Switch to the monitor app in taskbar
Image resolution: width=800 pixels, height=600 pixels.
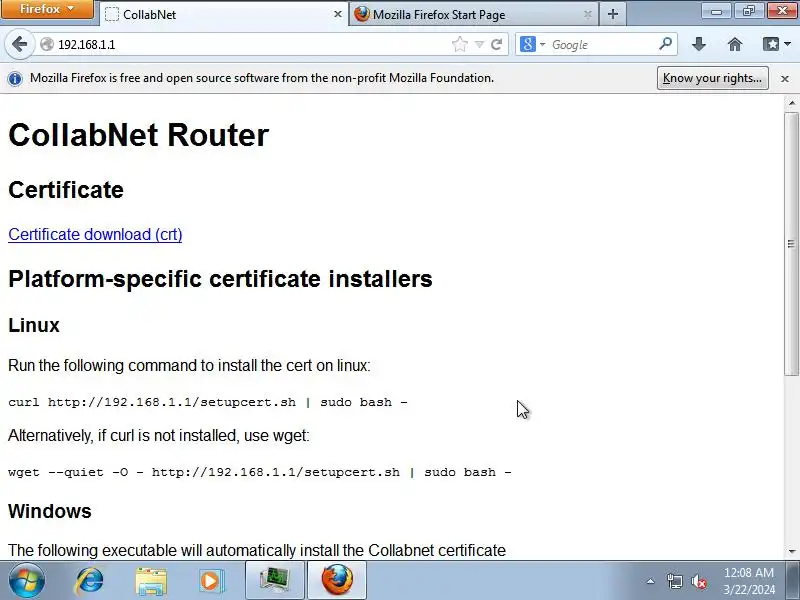pos(274,581)
